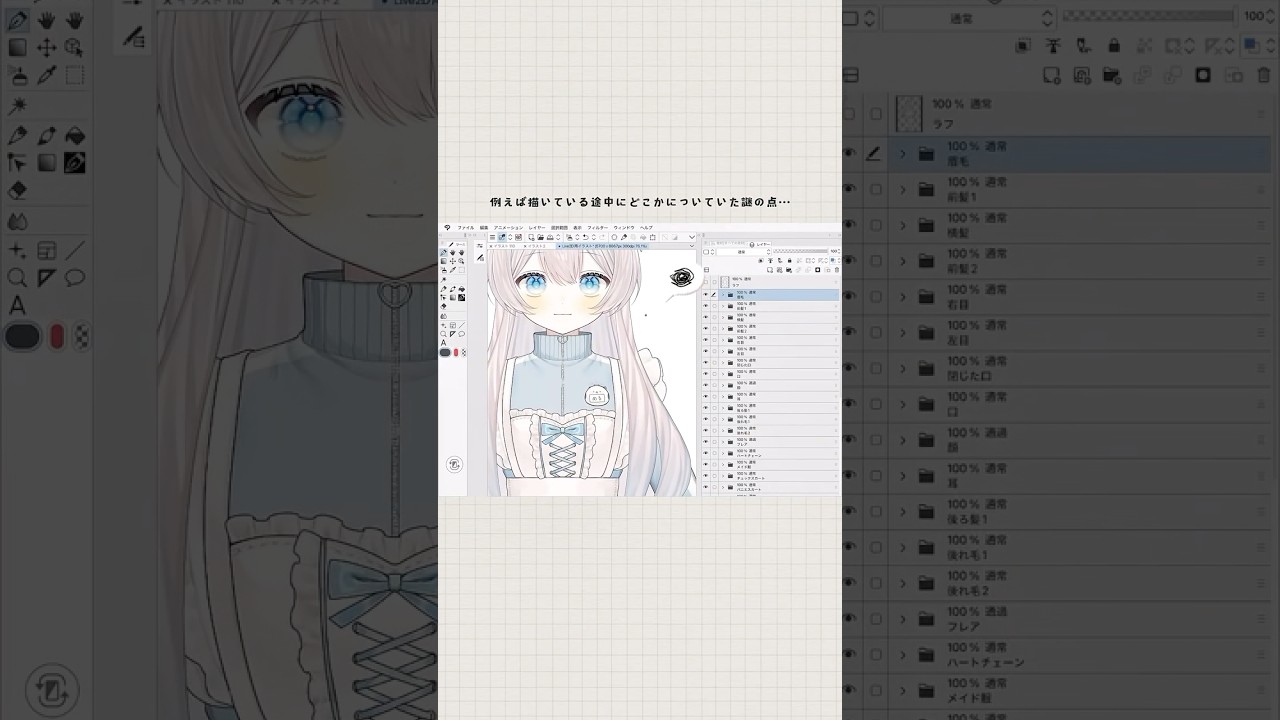1280x720 pixels.
Task: Select the Eraser tool in enlarged background toolbar
Action: tap(18, 191)
